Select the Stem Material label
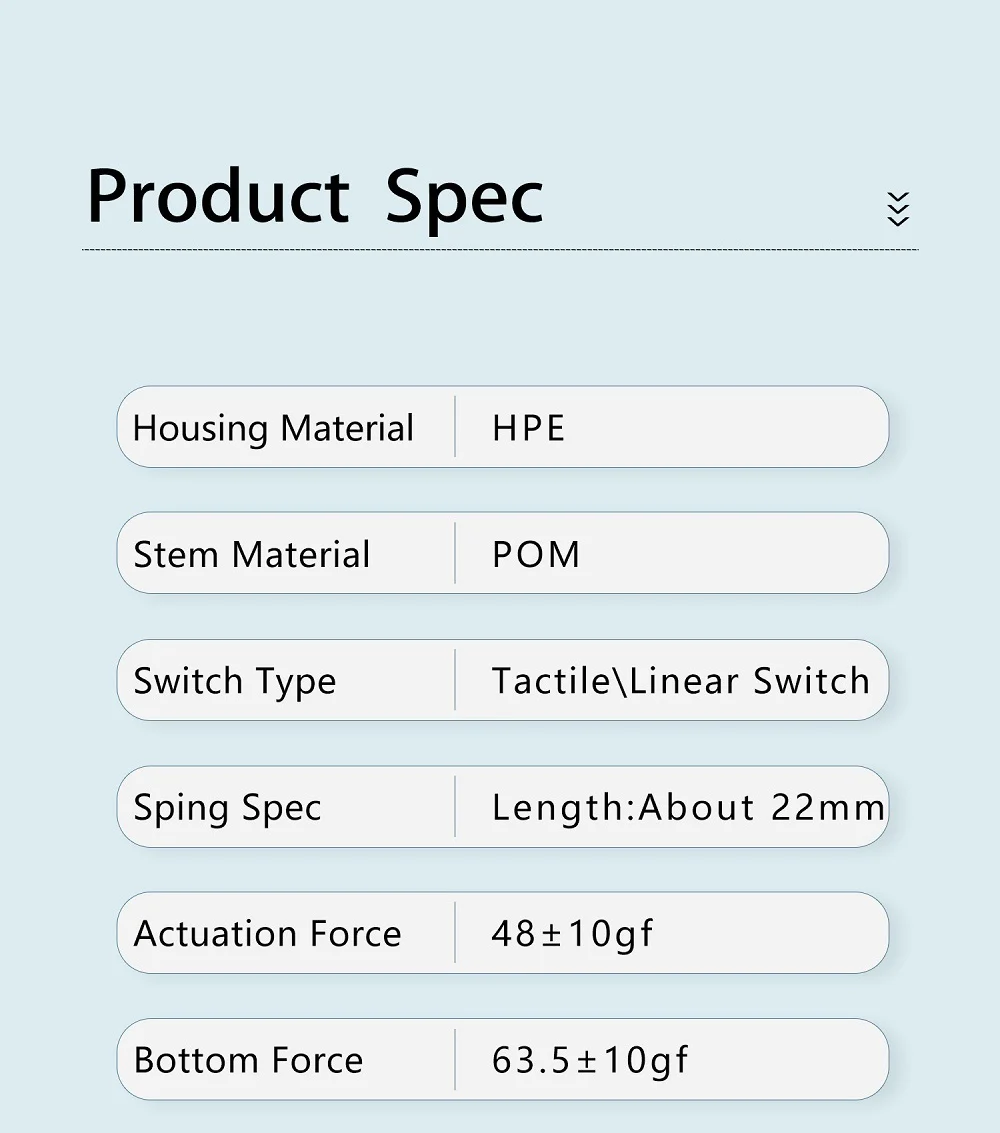 pos(252,555)
